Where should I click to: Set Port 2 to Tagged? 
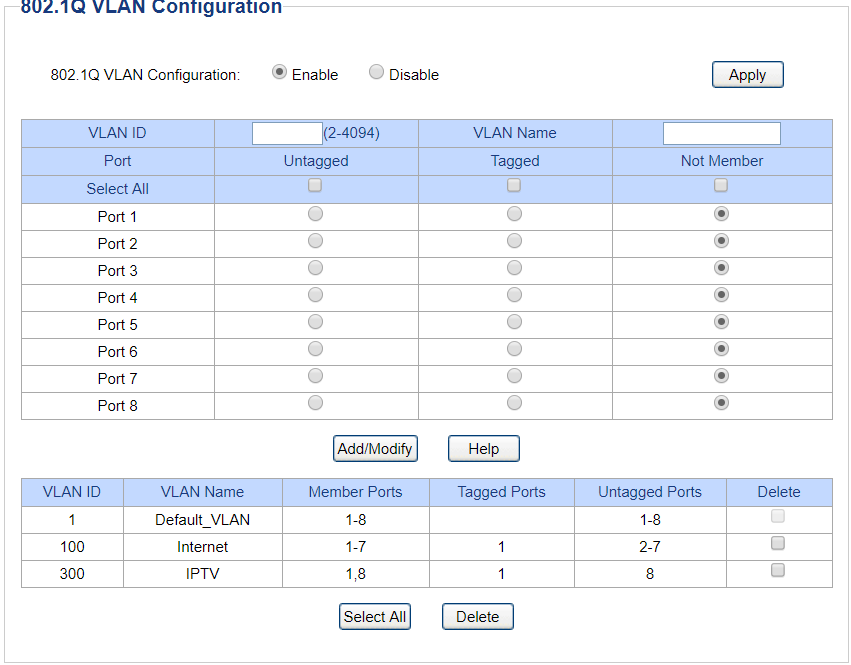click(x=514, y=241)
